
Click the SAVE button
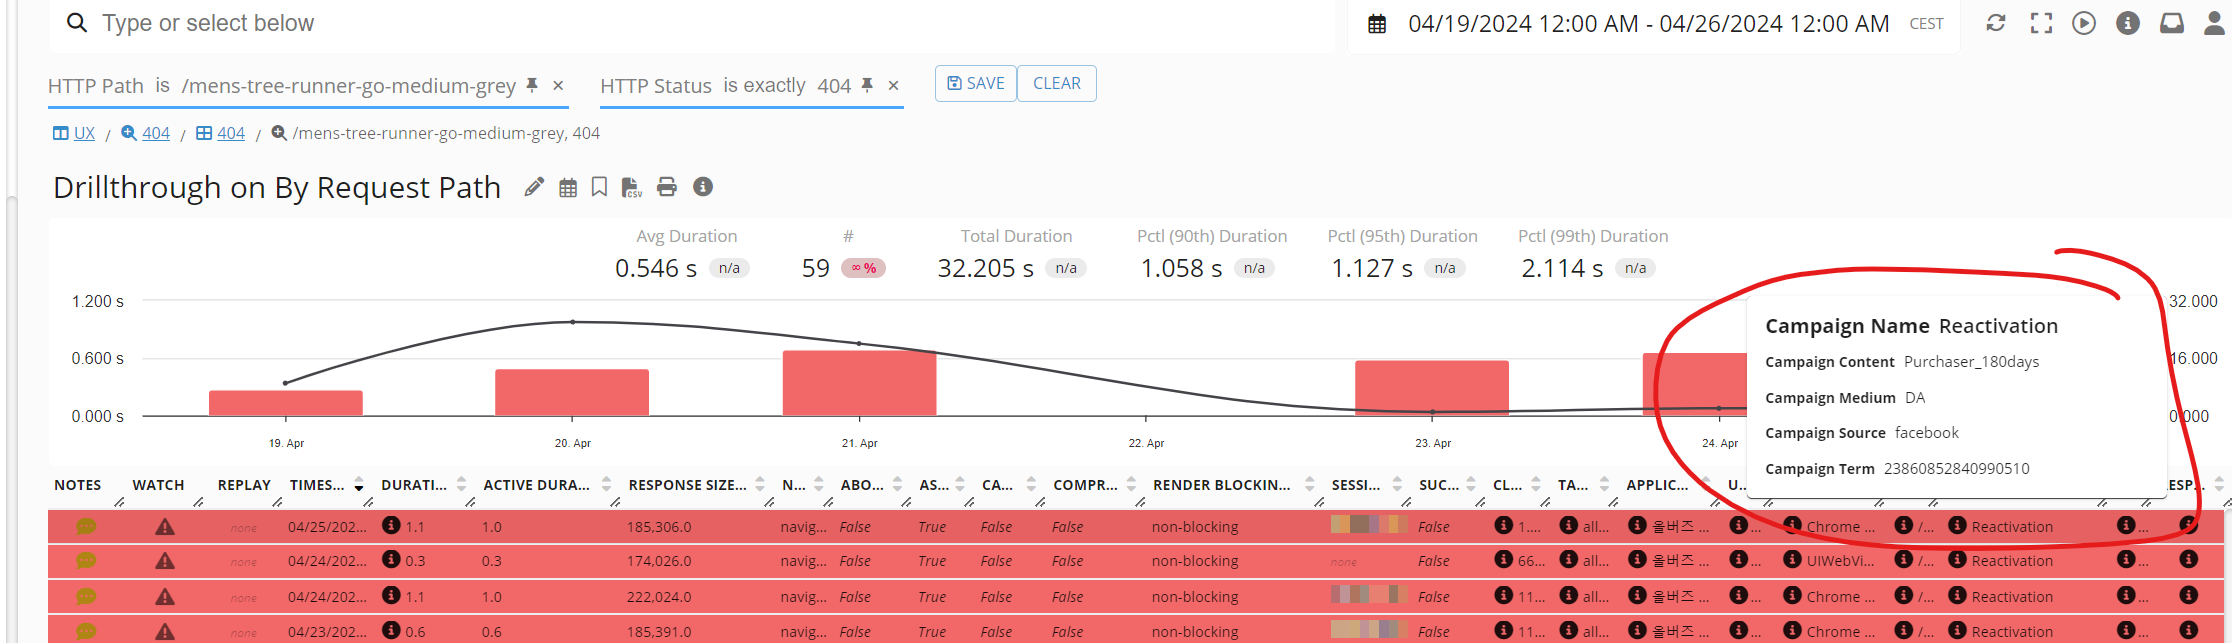point(976,83)
